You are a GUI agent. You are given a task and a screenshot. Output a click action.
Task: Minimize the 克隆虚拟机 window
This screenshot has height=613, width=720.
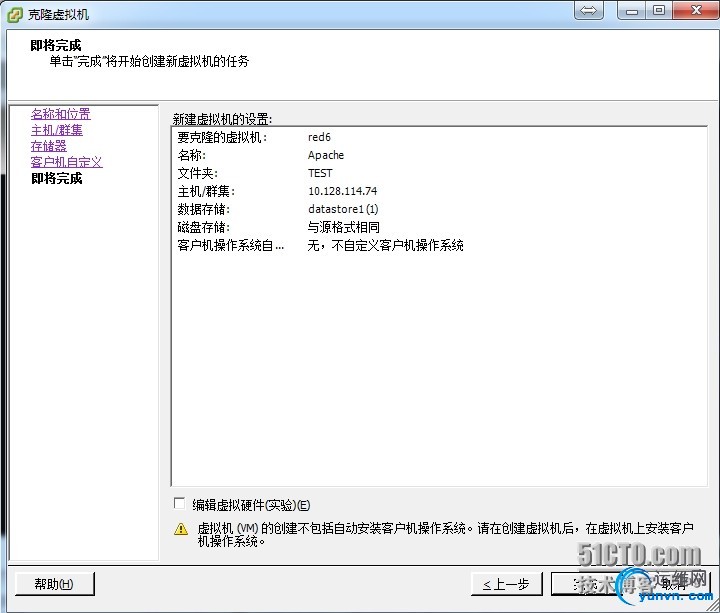click(632, 10)
